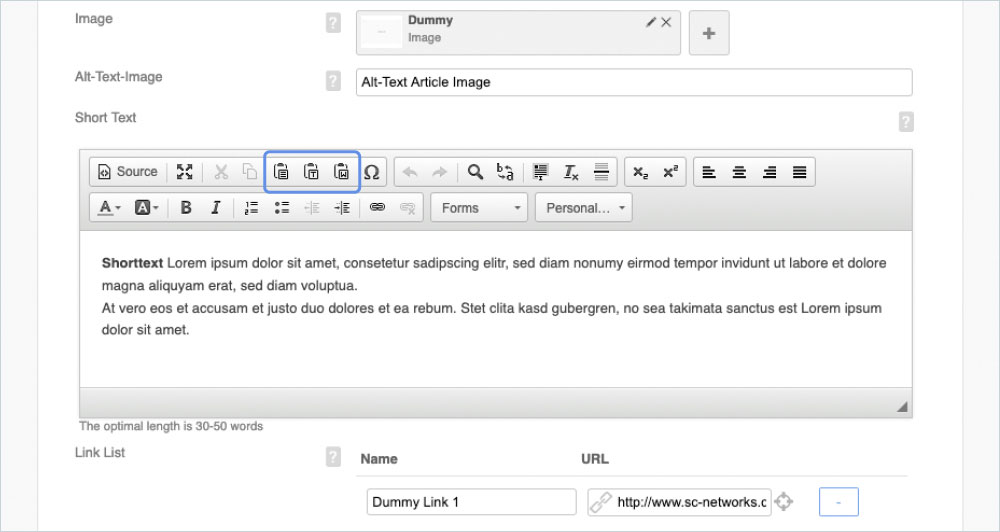The image size is (1000, 532).
Task: Open the background color dropdown
Action: click(x=146, y=208)
